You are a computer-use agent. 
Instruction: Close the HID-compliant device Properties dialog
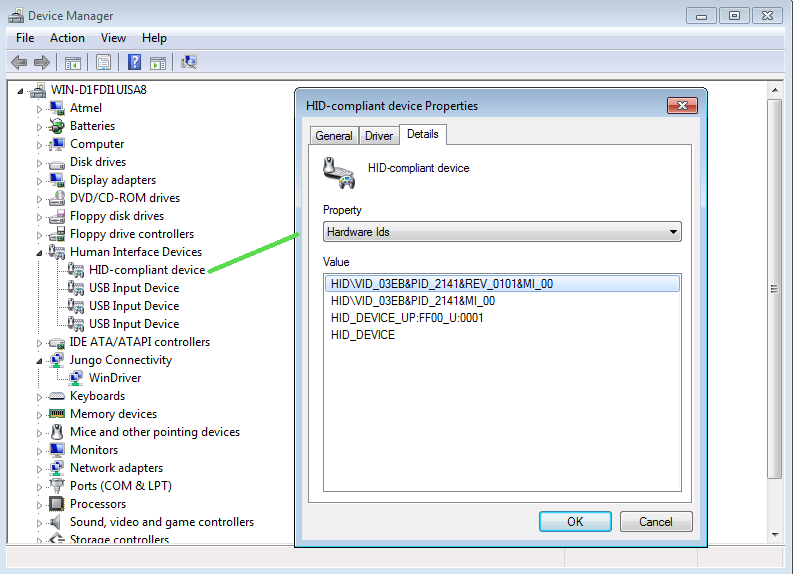coord(682,105)
